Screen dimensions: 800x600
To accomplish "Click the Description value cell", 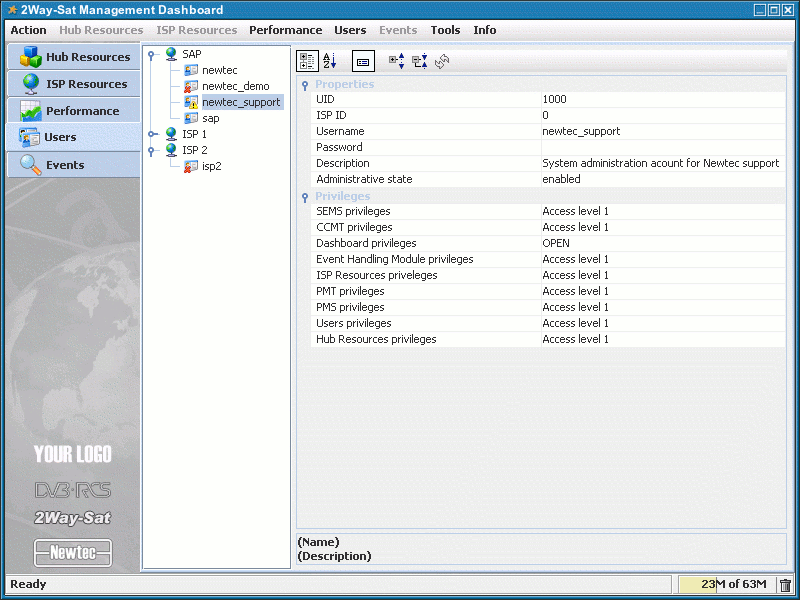I will coord(663,163).
